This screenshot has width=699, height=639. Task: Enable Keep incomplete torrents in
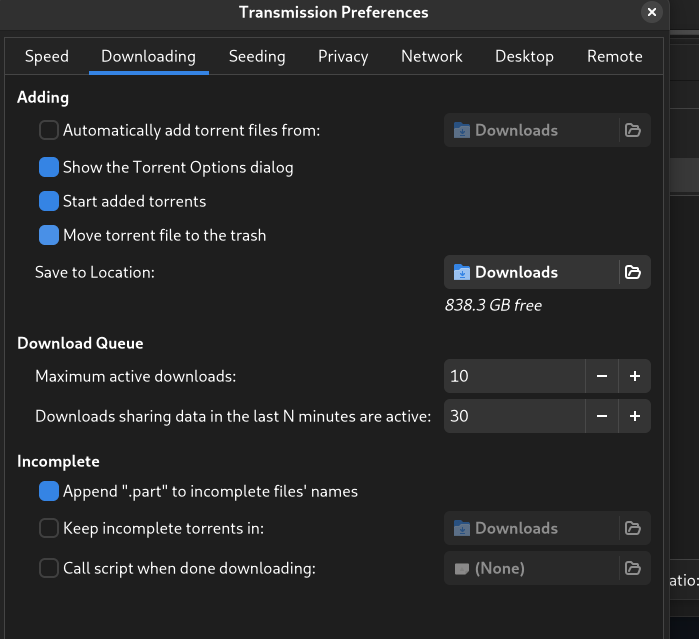click(x=49, y=528)
